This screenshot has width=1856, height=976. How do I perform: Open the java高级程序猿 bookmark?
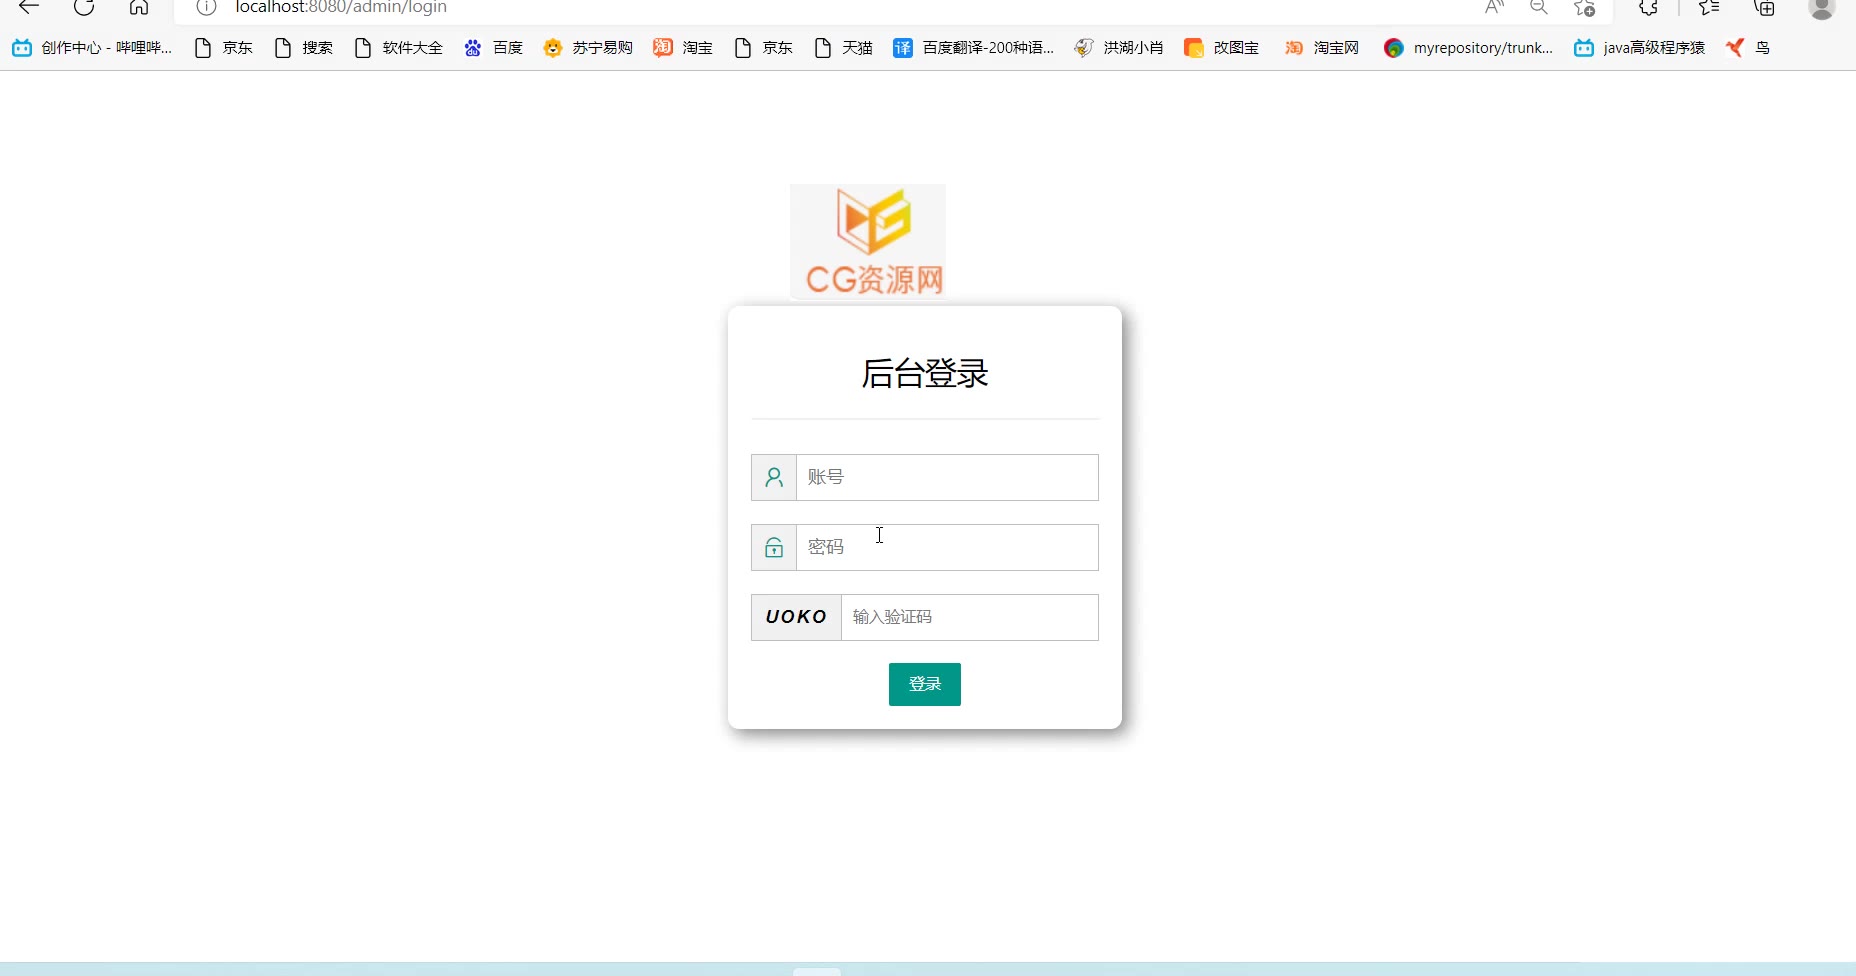click(1640, 48)
